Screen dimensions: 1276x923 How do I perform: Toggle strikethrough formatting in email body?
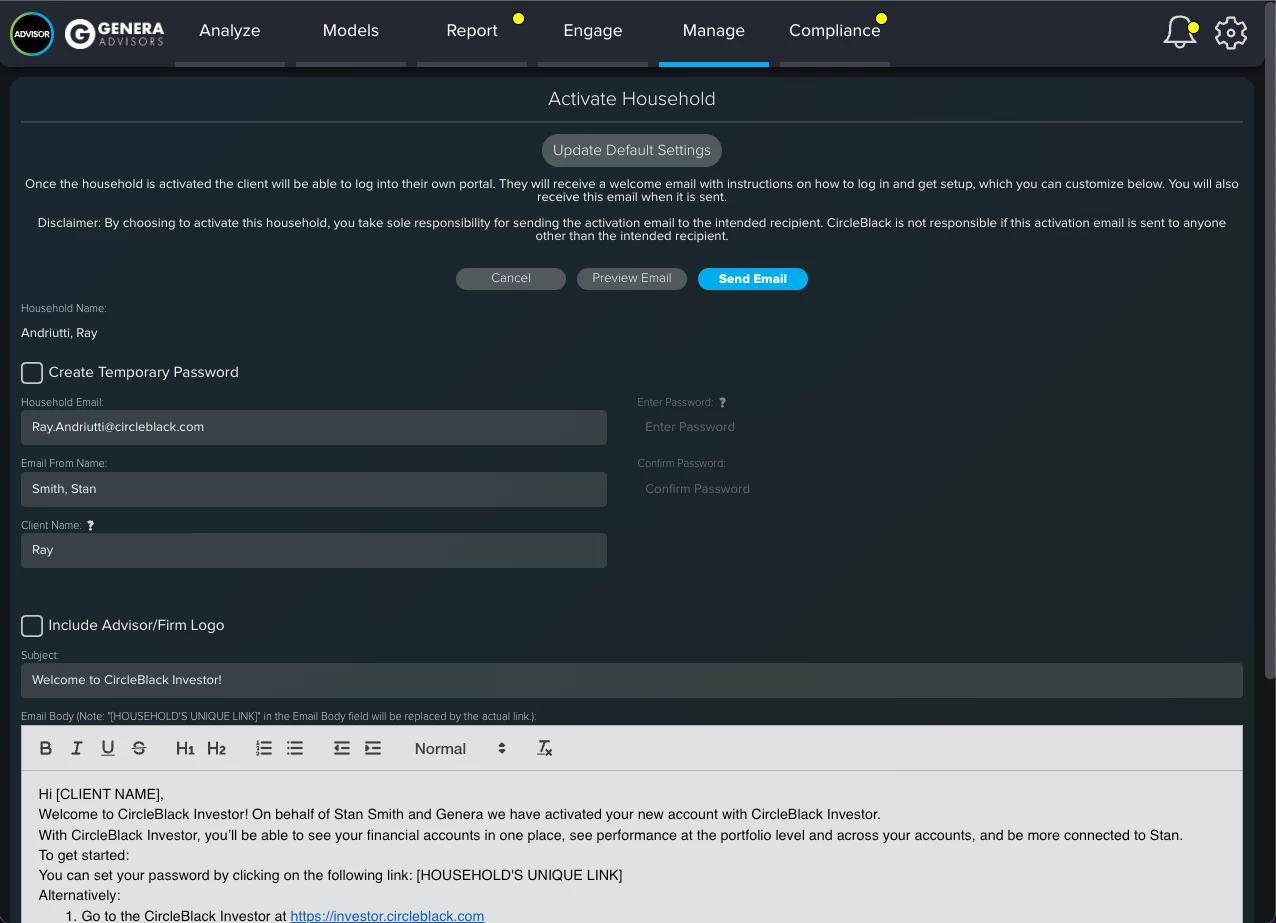click(139, 748)
